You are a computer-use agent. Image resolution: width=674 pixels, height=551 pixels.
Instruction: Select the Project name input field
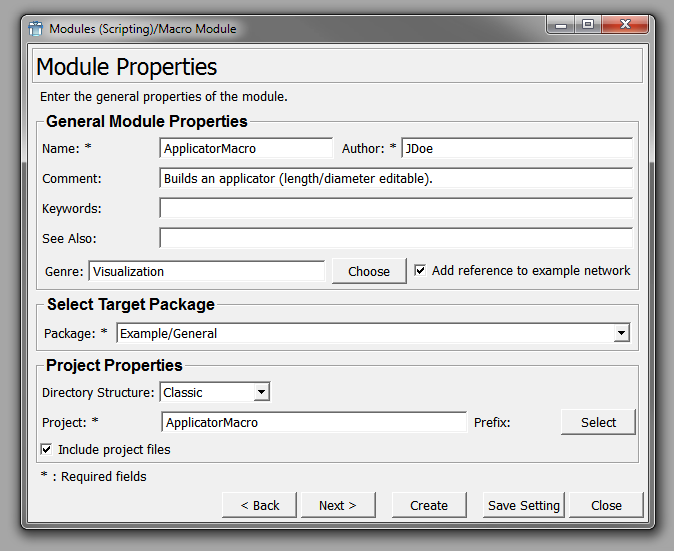click(x=313, y=422)
